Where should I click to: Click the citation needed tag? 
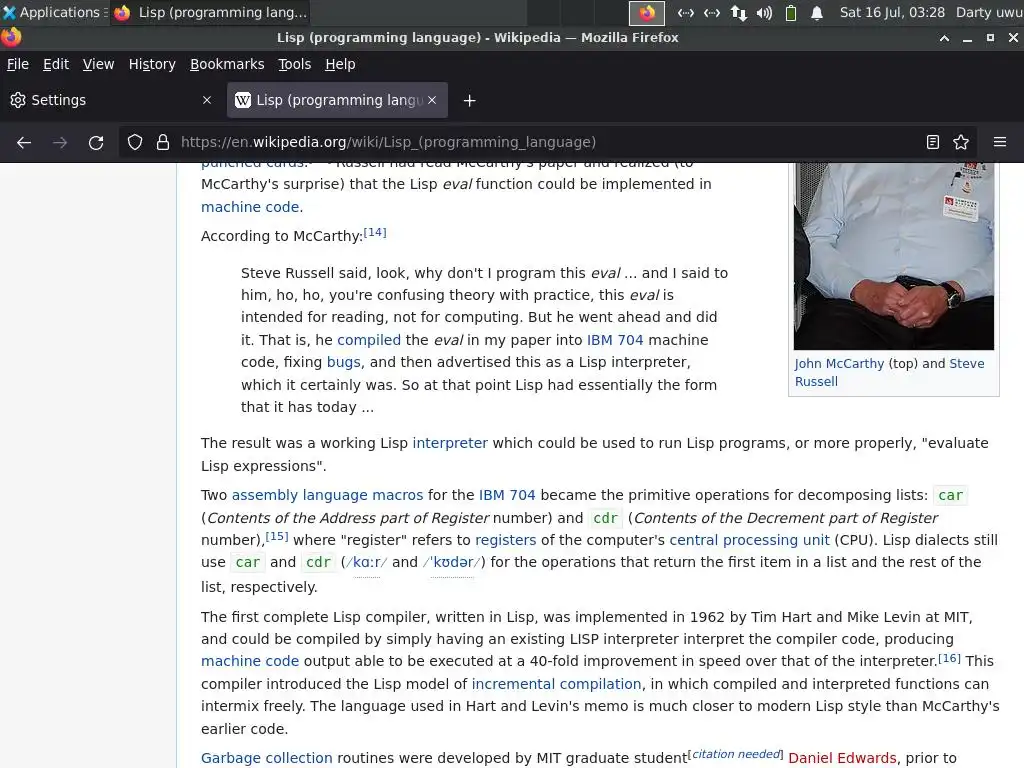click(x=735, y=754)
